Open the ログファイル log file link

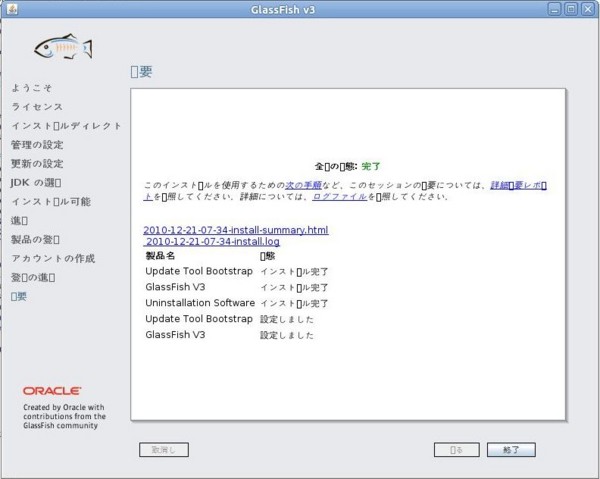click(x=340, y=197)
